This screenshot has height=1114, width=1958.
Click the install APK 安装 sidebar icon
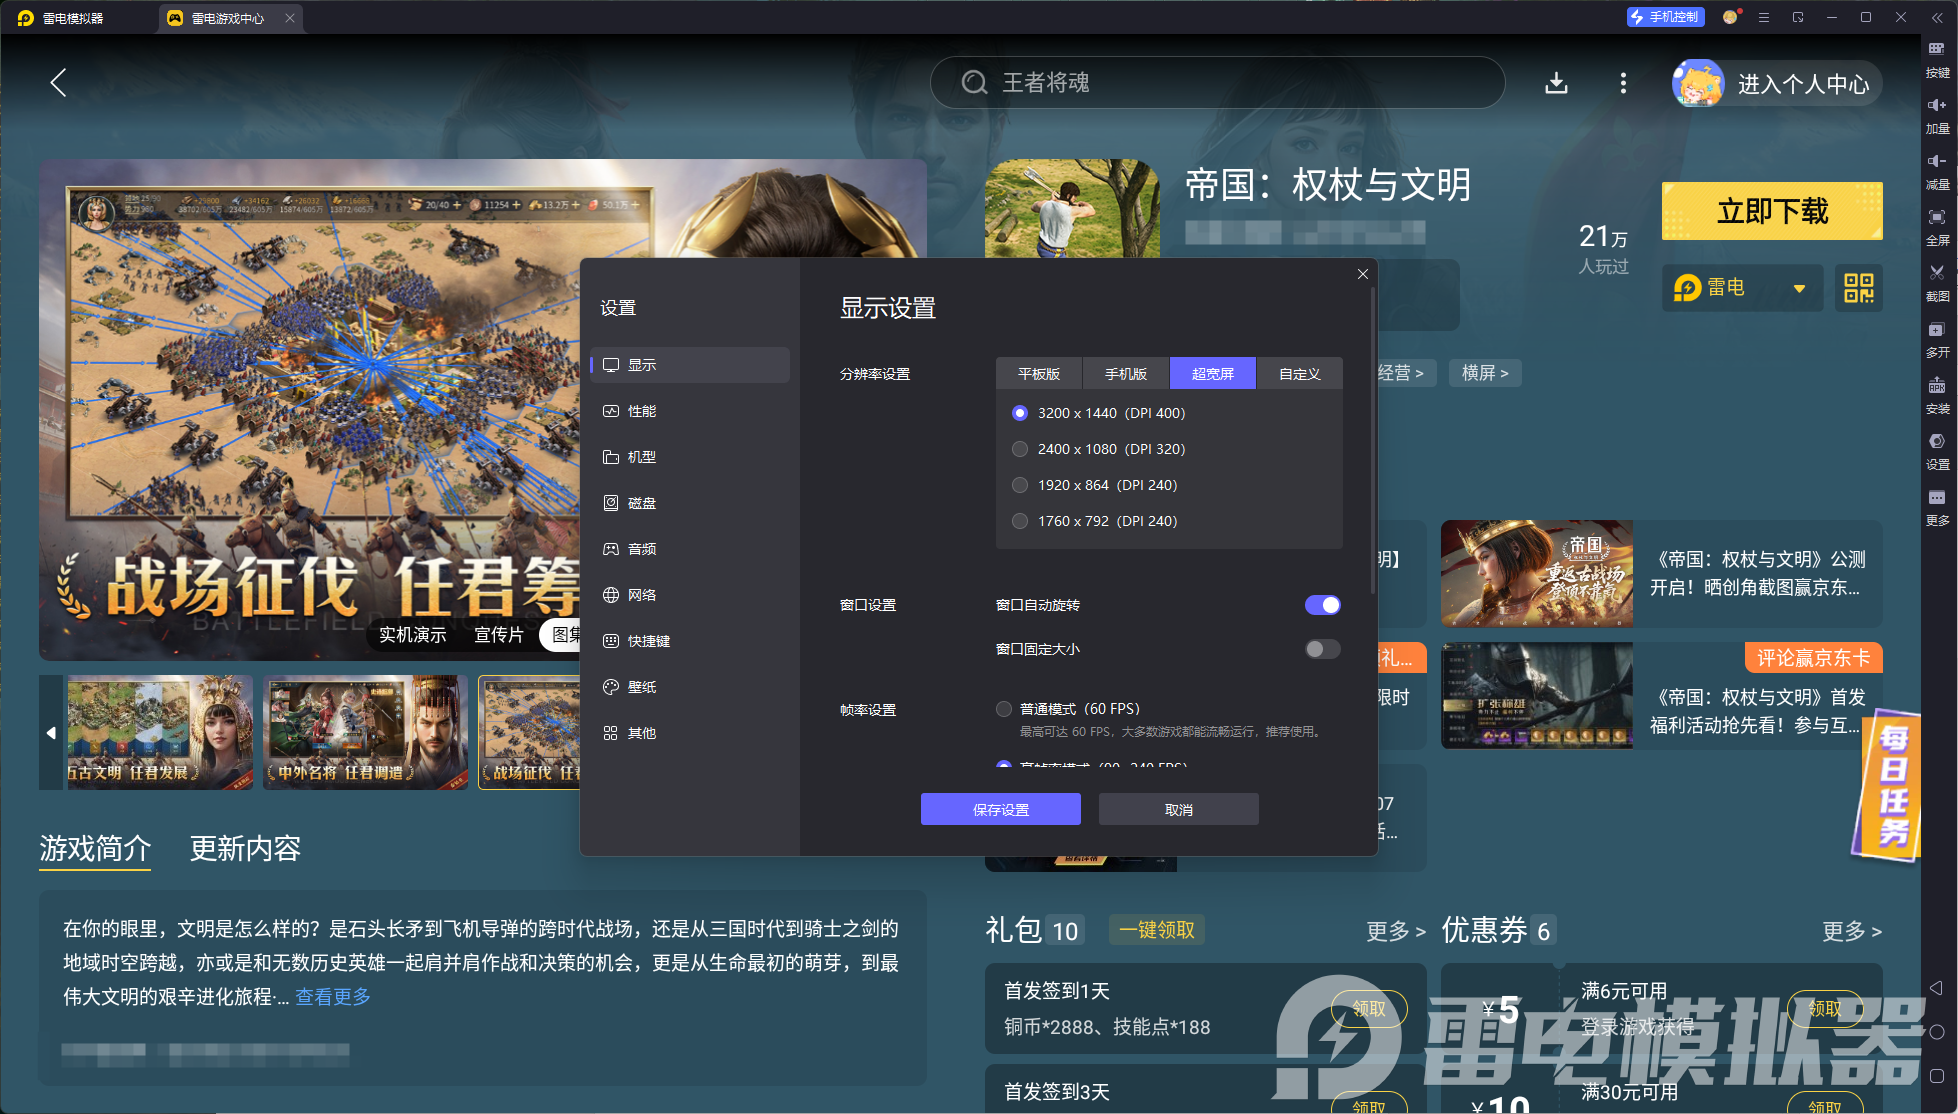click(1937, 386)
